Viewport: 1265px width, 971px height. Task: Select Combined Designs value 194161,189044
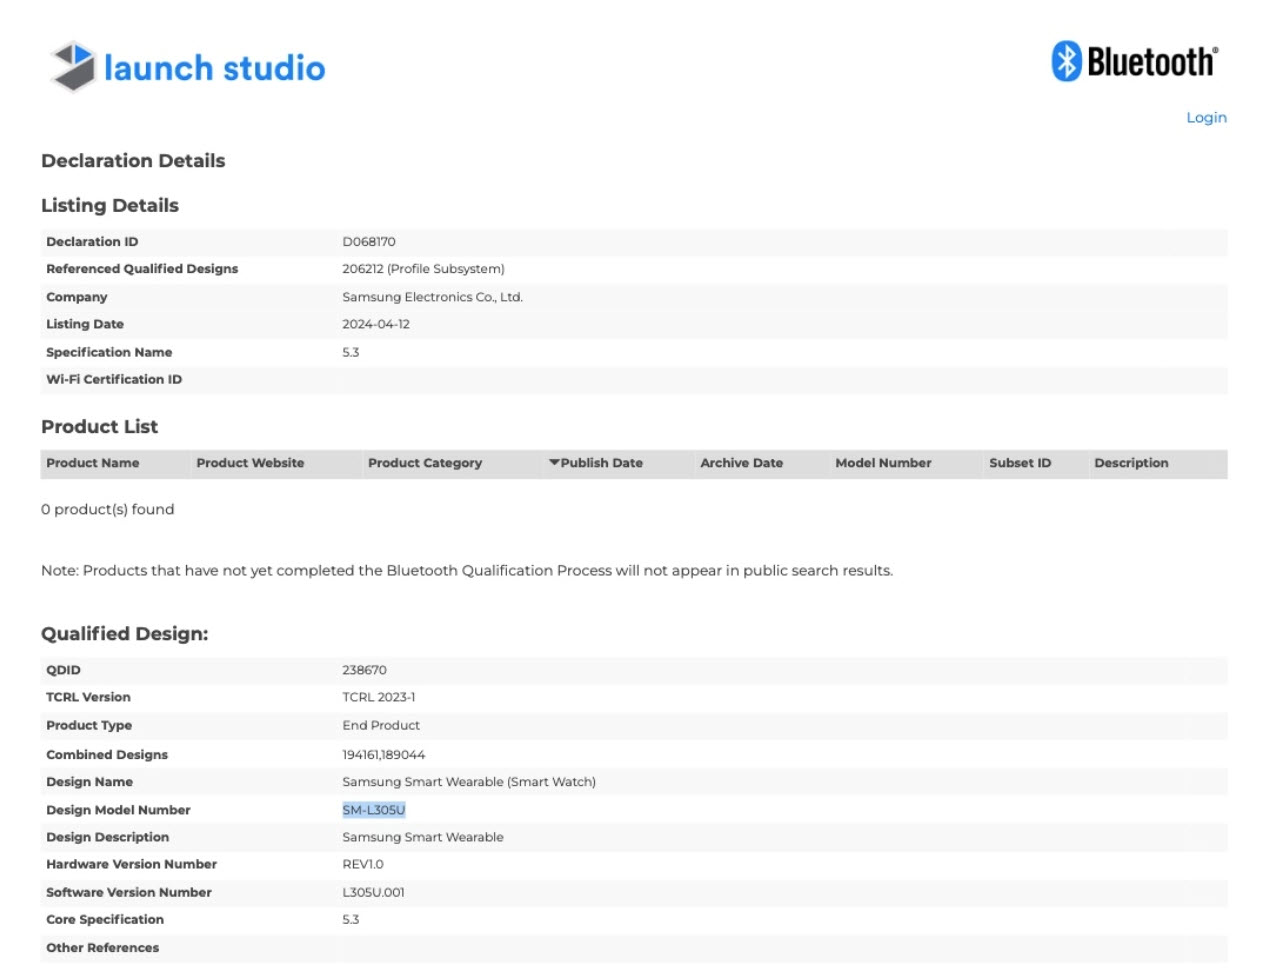(384, 755)
